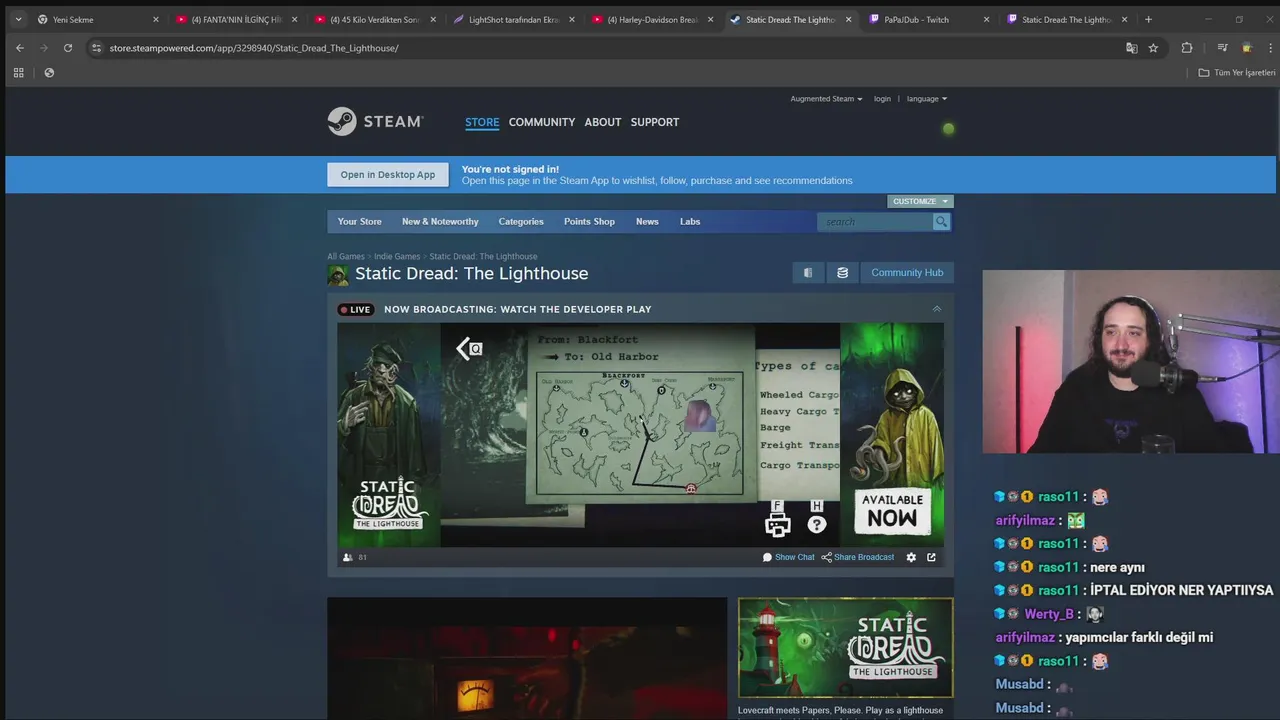Screen dimensions: 1280x720
Task: Click the live broadcast video
Action: tap(640, 434)
